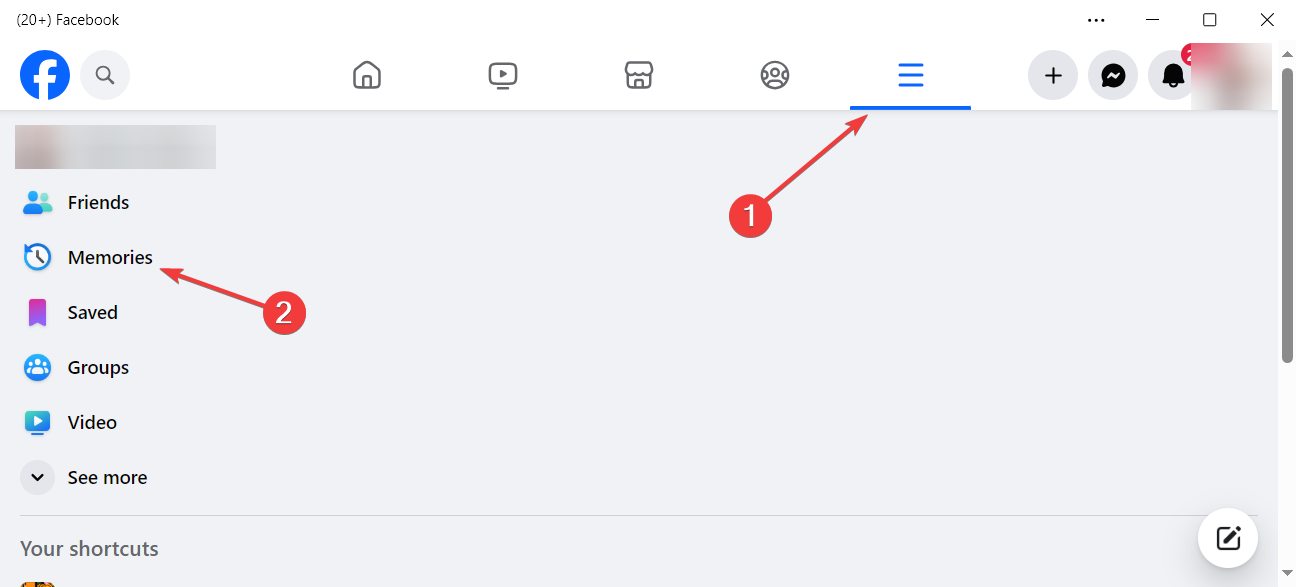Open the app options with the ellipsis menu
Screen dimensions: 1296x587
tap(1096, 19)
